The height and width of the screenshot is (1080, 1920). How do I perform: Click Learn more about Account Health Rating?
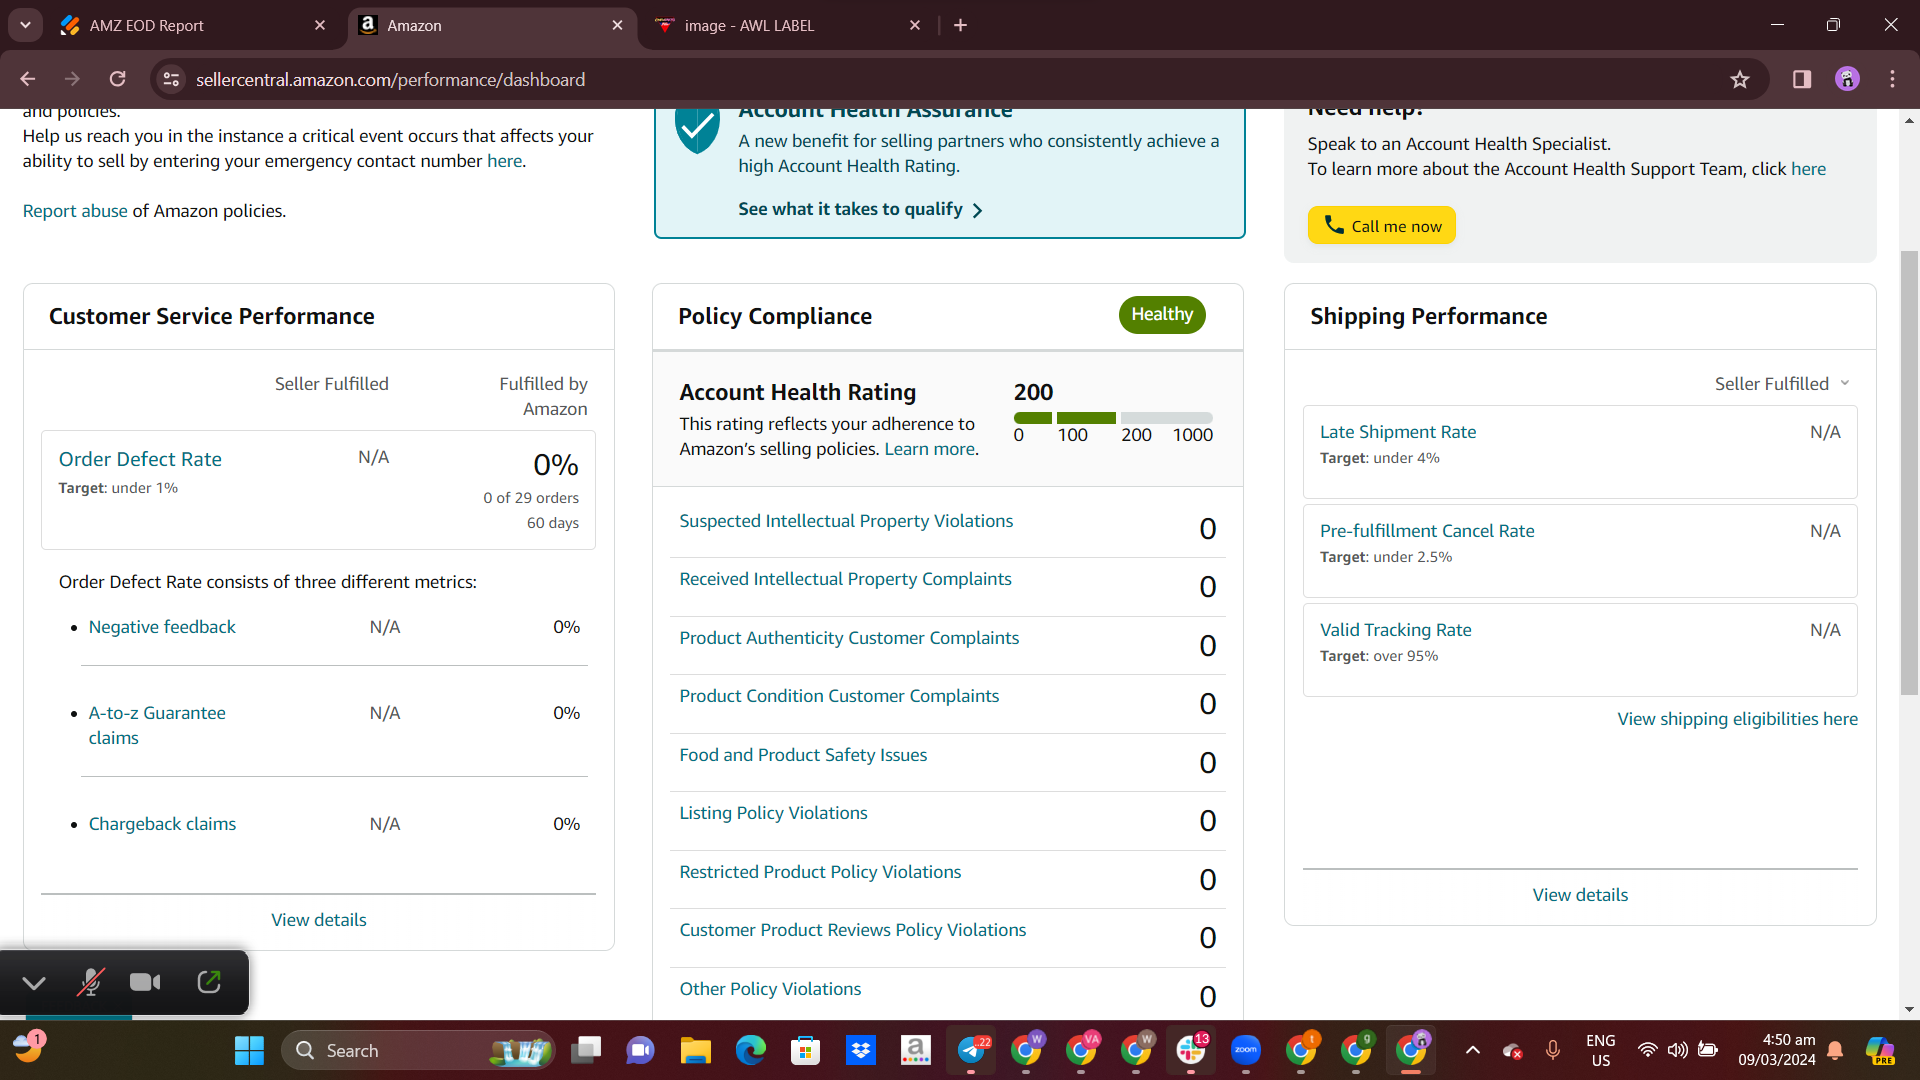click(x=929, y=449)
